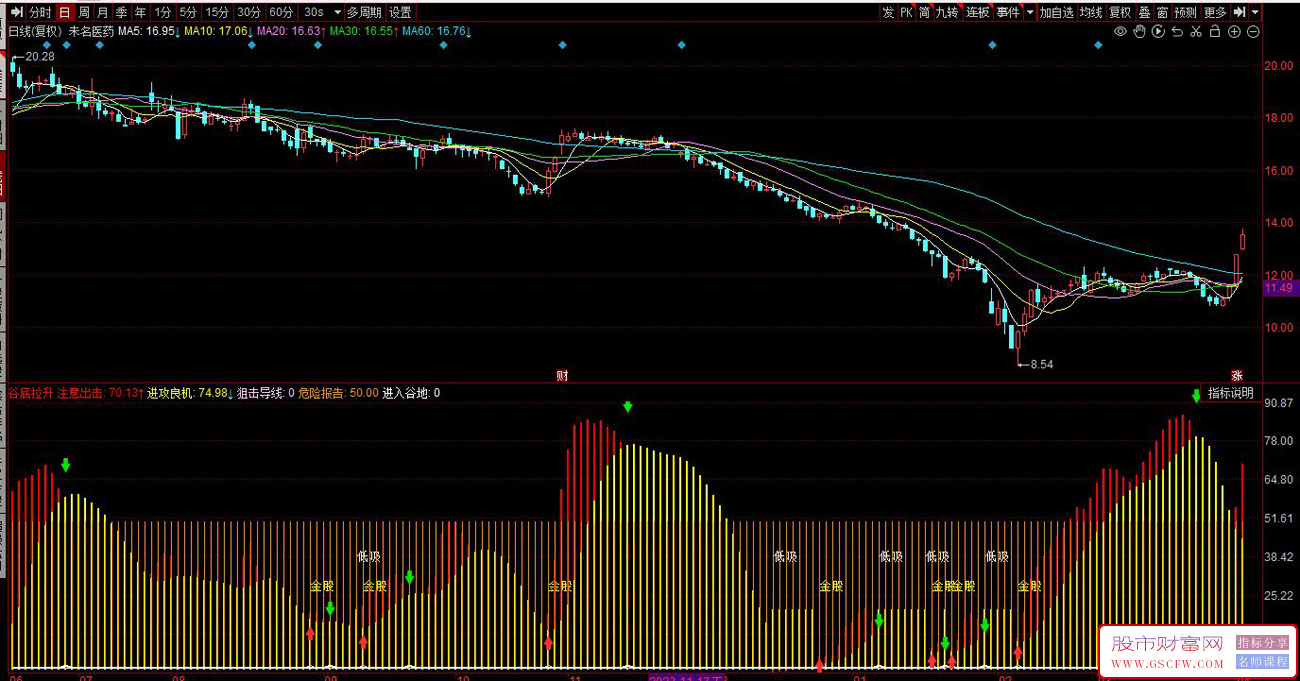Toggle the eye visibility icon
Screen dimensions: 1300x681
[1120, 32]
